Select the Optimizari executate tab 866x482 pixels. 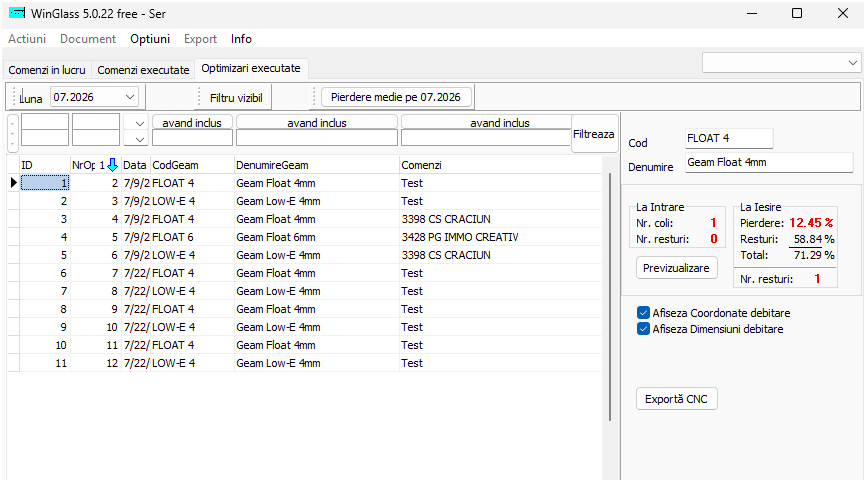tap(251, 68)
